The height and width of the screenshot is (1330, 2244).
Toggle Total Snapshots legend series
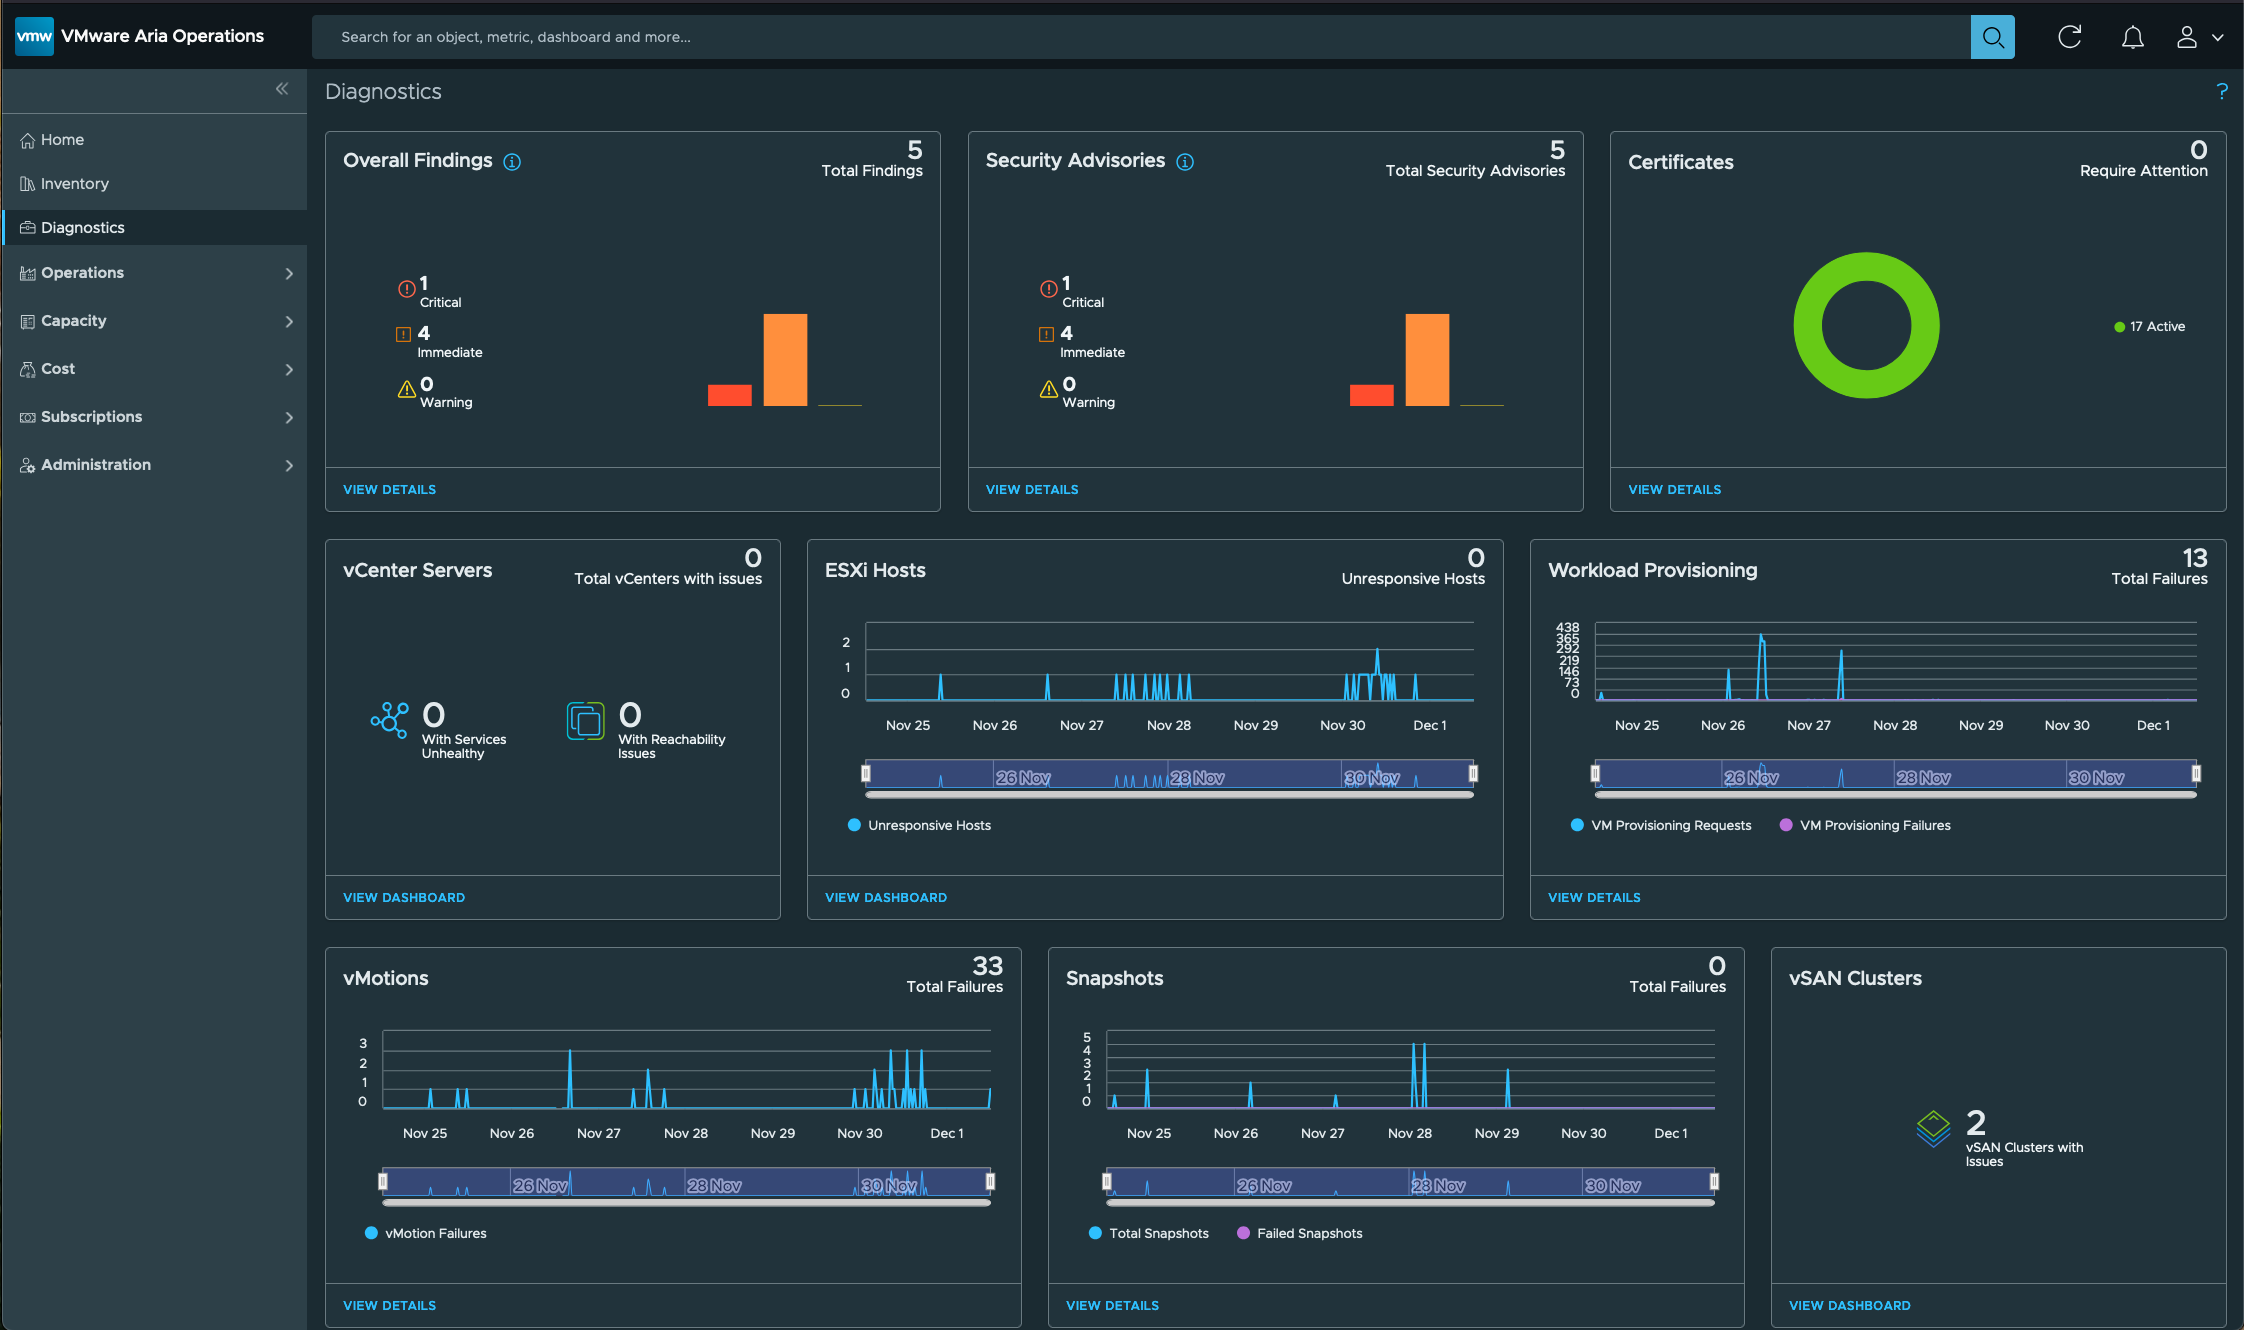[x=1149, y=1234]
